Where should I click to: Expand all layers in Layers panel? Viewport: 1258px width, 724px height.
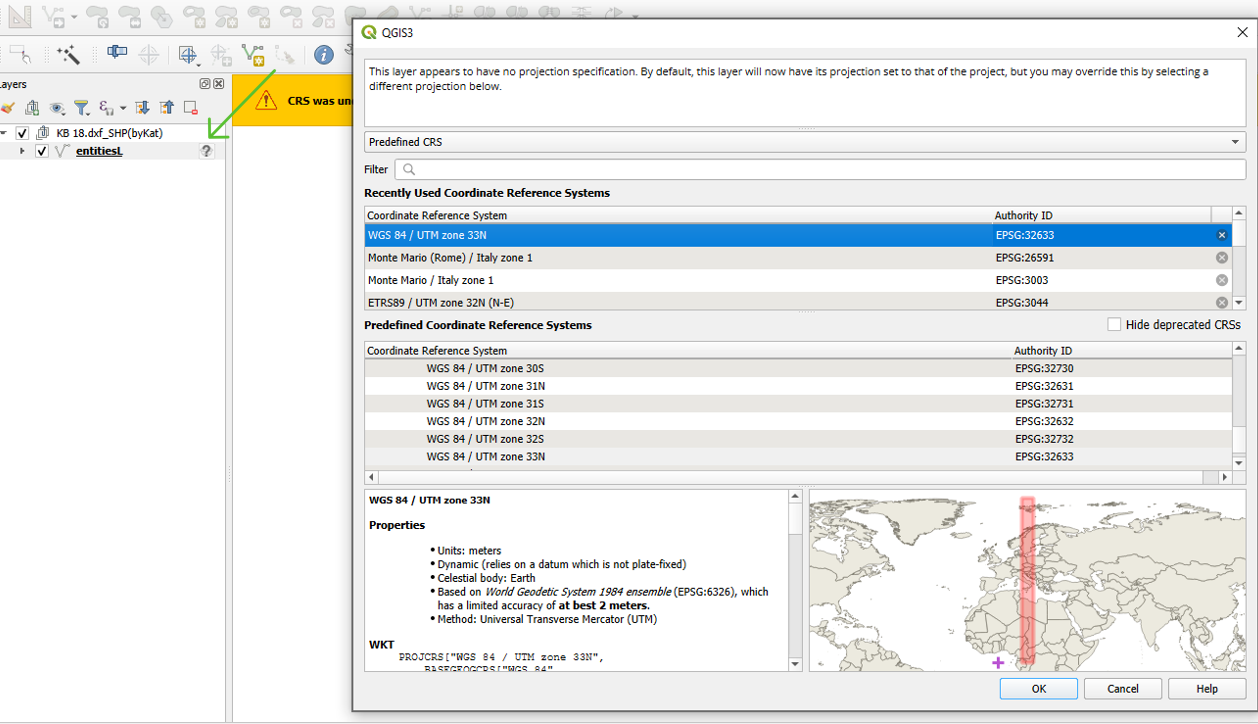click(x=142, y=108)
